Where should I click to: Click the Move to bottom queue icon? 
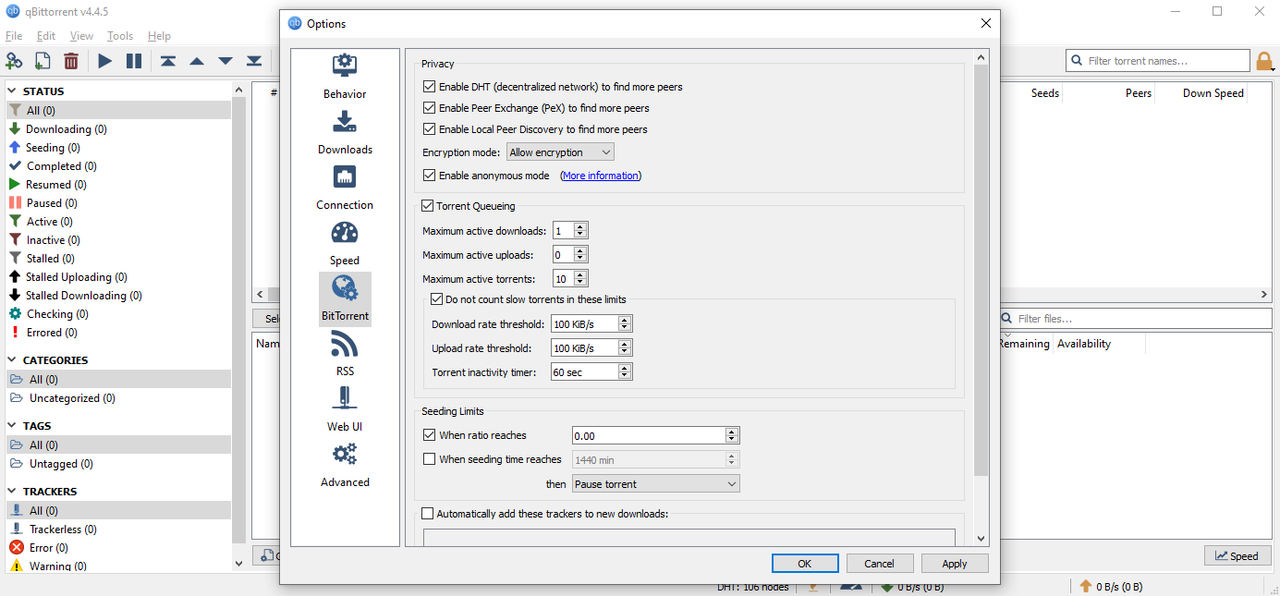pos(254,61)
